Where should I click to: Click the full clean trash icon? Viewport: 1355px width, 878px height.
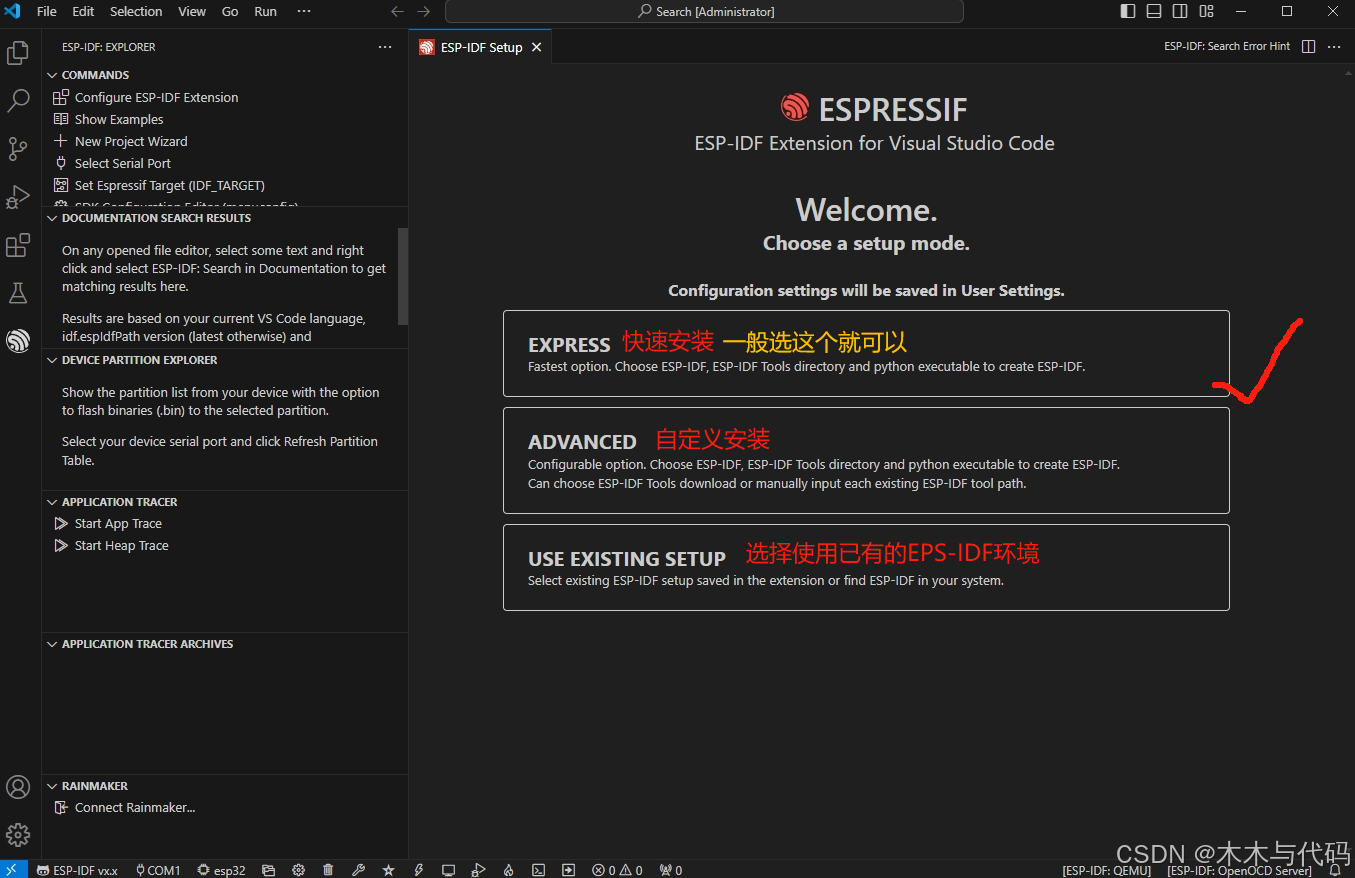328,870
